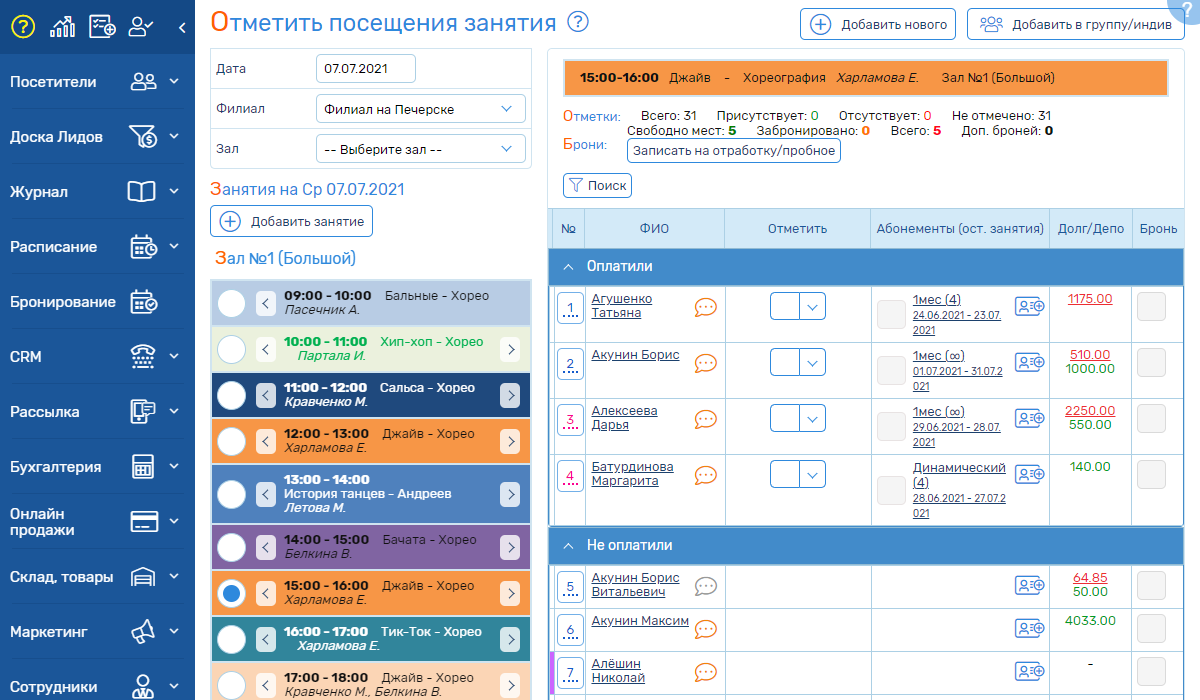Click the add-task checklist icon in top bar
This screenshot has height=700, width=1200.
coord(102,27)
